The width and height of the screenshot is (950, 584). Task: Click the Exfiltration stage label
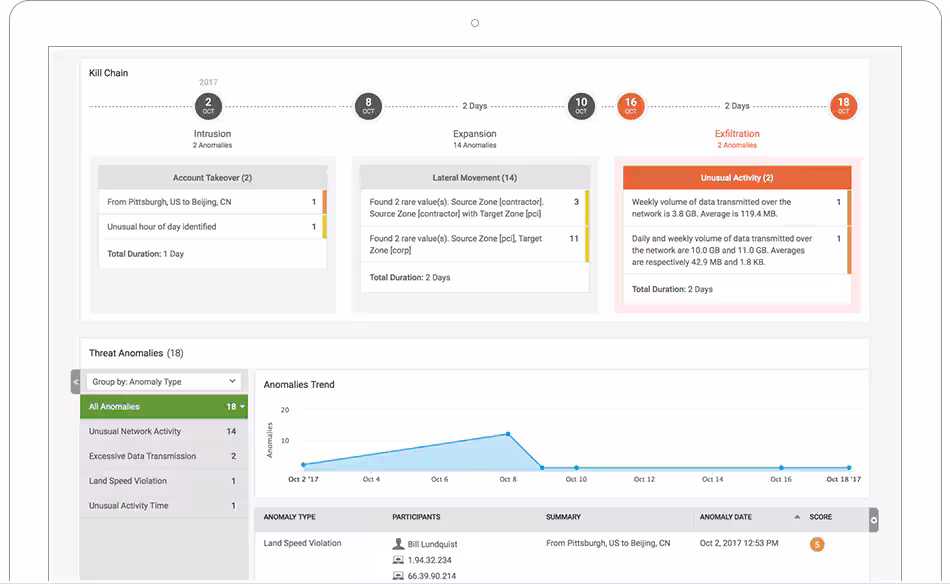(736, 134)
